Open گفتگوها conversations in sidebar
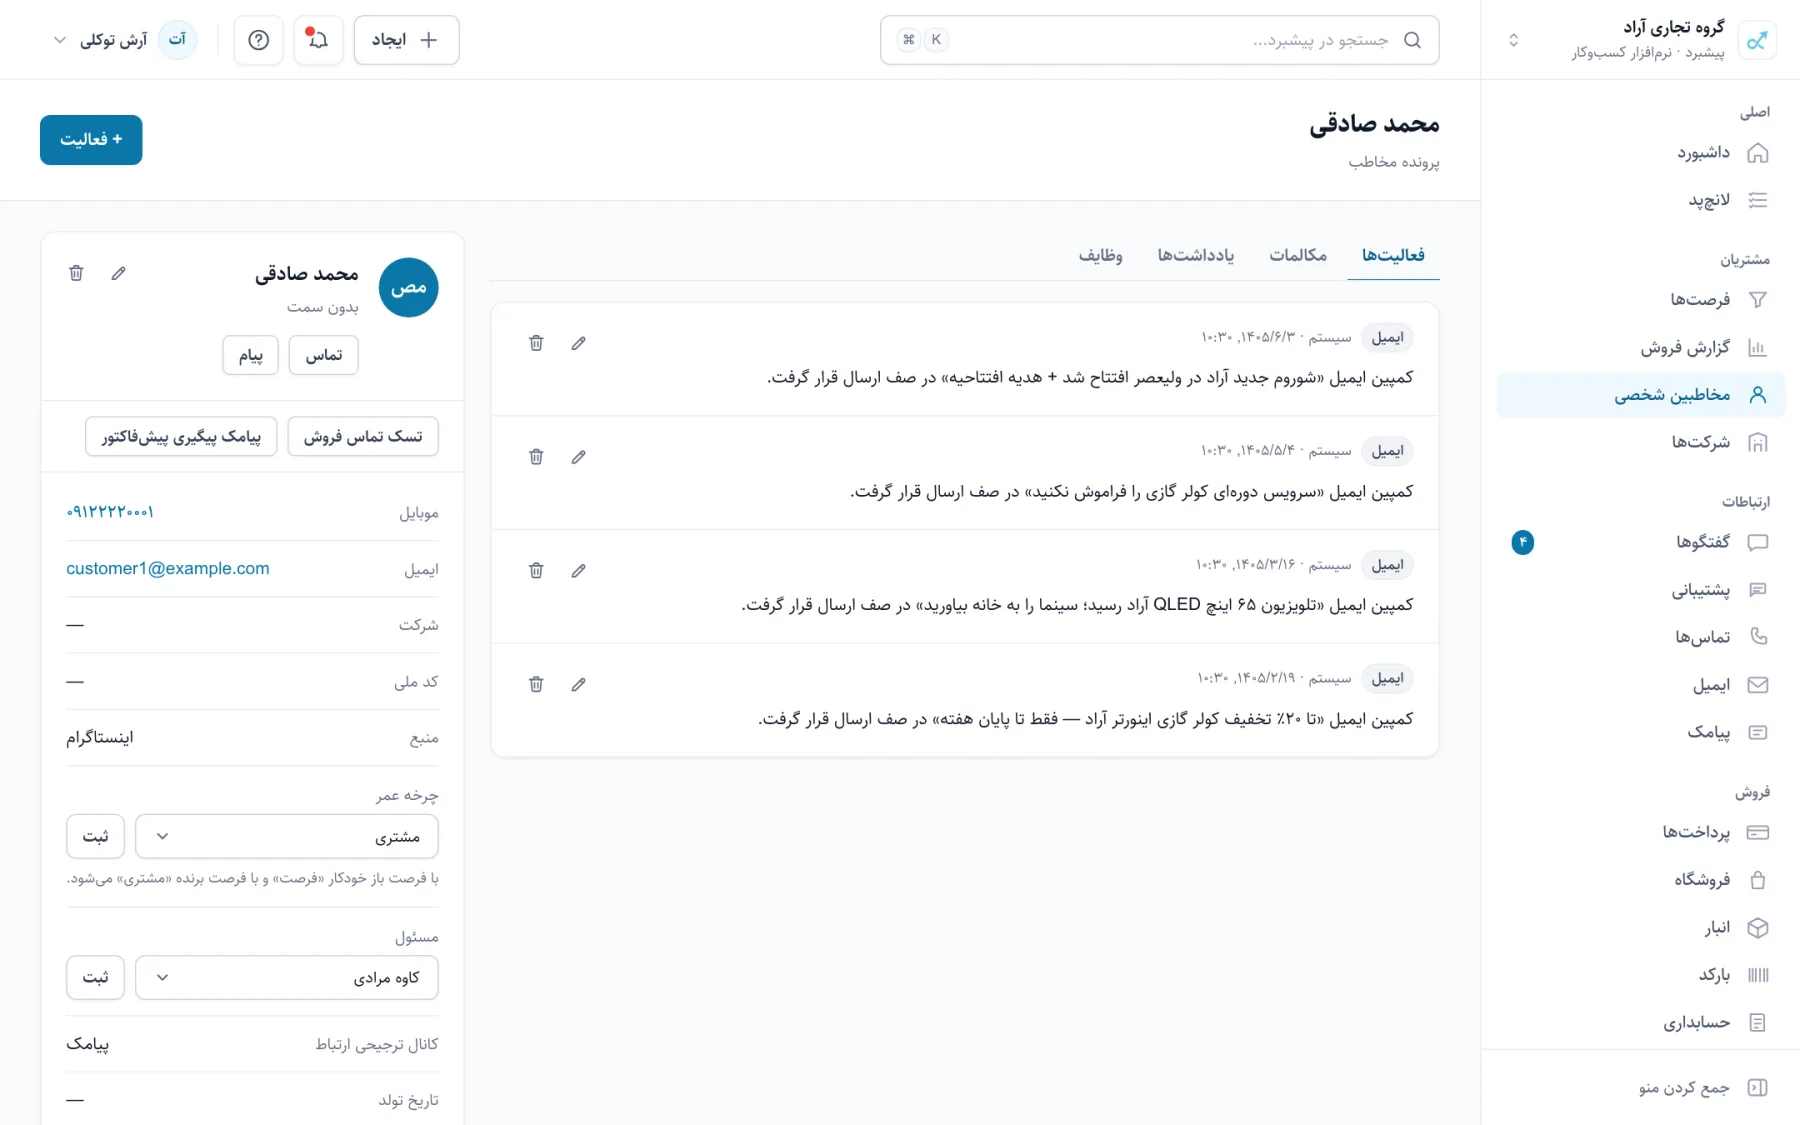 [1641, 542]
